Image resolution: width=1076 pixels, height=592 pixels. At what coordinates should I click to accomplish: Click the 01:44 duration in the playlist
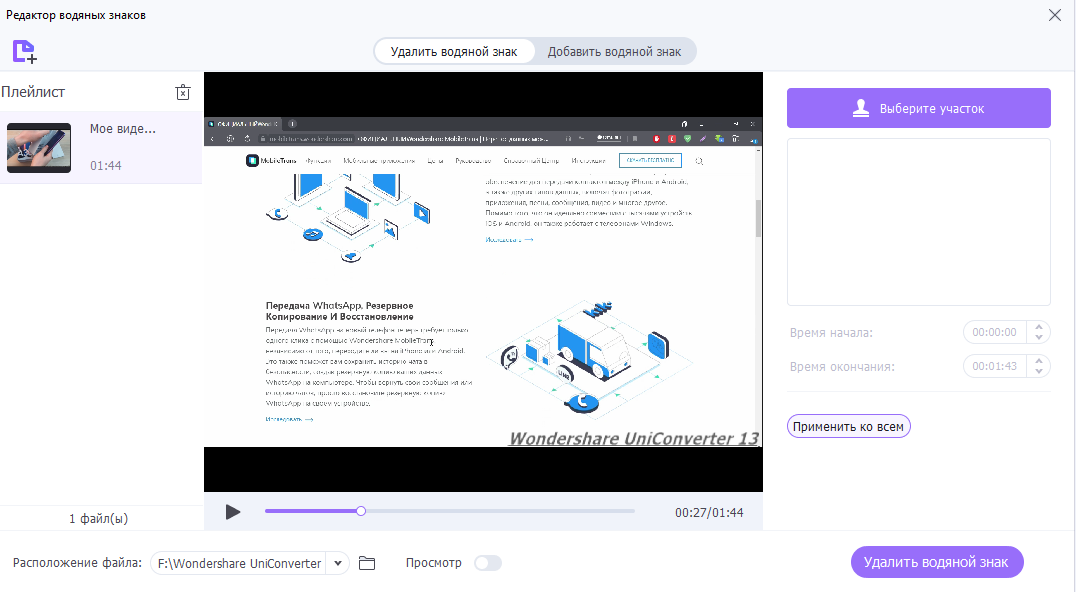[x=106, y=165]
